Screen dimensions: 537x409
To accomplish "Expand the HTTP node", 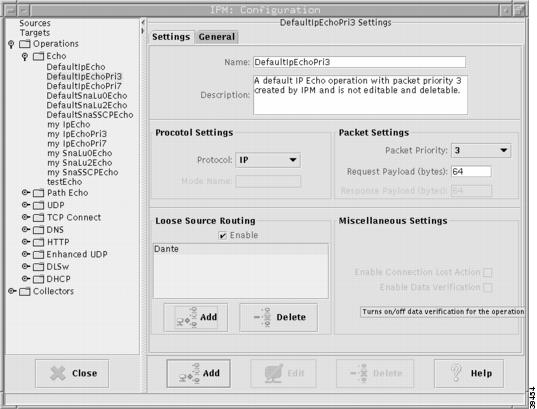I will 26,242.
